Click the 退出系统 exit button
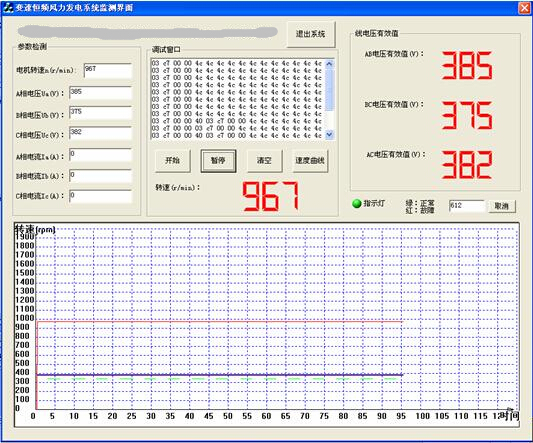Image resolution: width=533 pixels, height=443 pixels. pyautogui.click(x=310, y=34)
